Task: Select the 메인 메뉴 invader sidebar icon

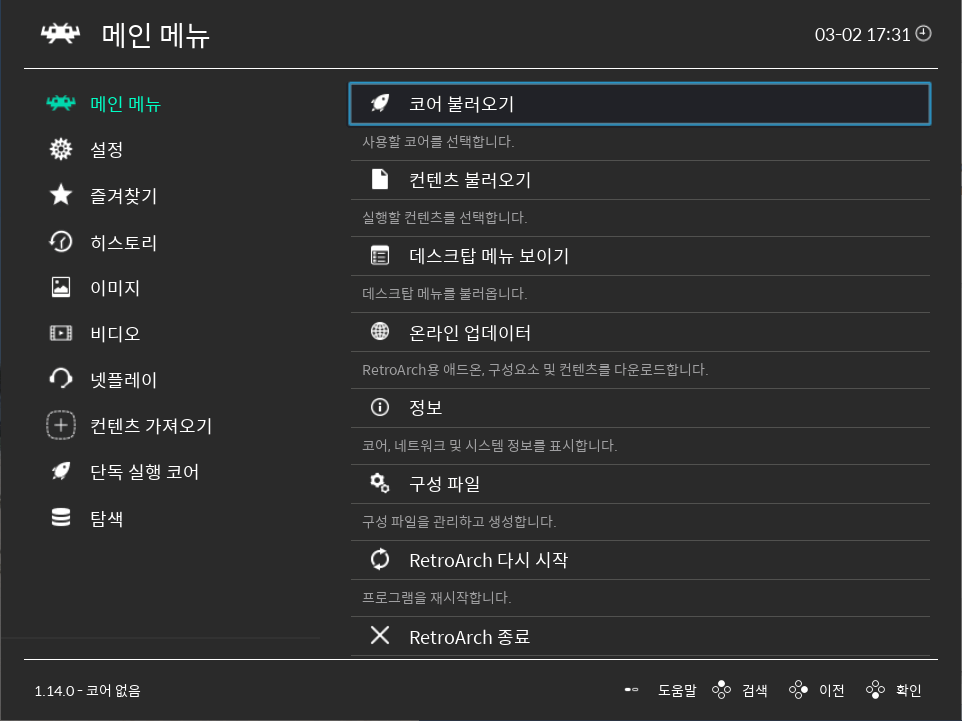Action: [61, 103]
